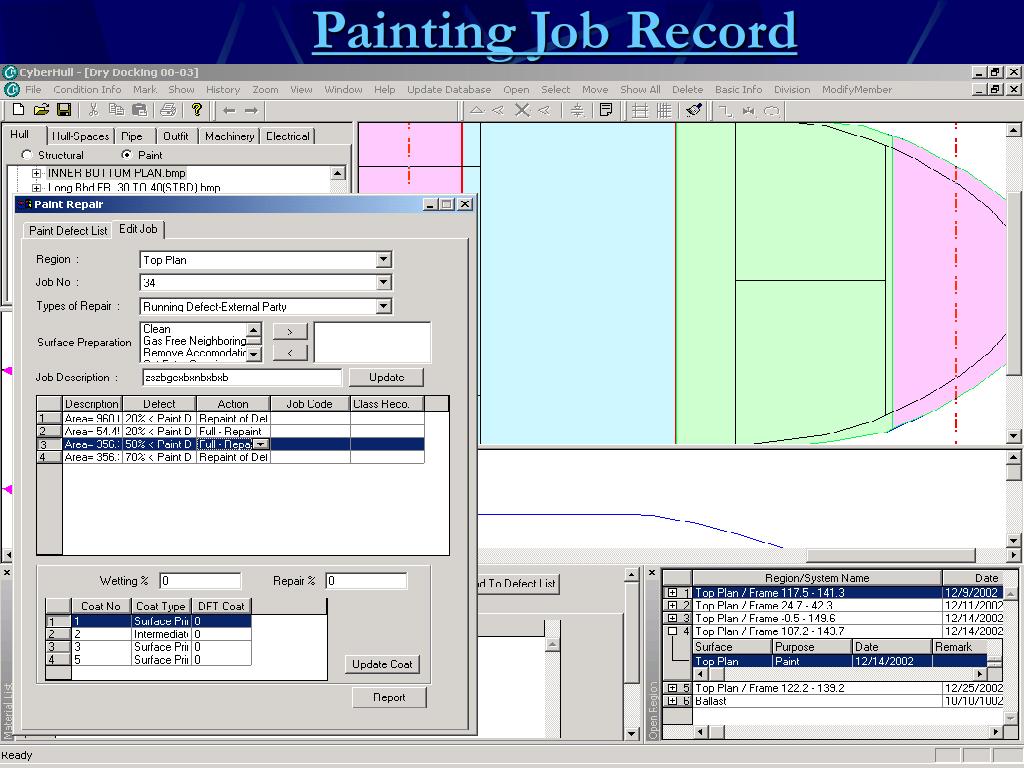Click the add (>) surface preparation button
This screenshot has height=768, width=1024.
(290, 332)
